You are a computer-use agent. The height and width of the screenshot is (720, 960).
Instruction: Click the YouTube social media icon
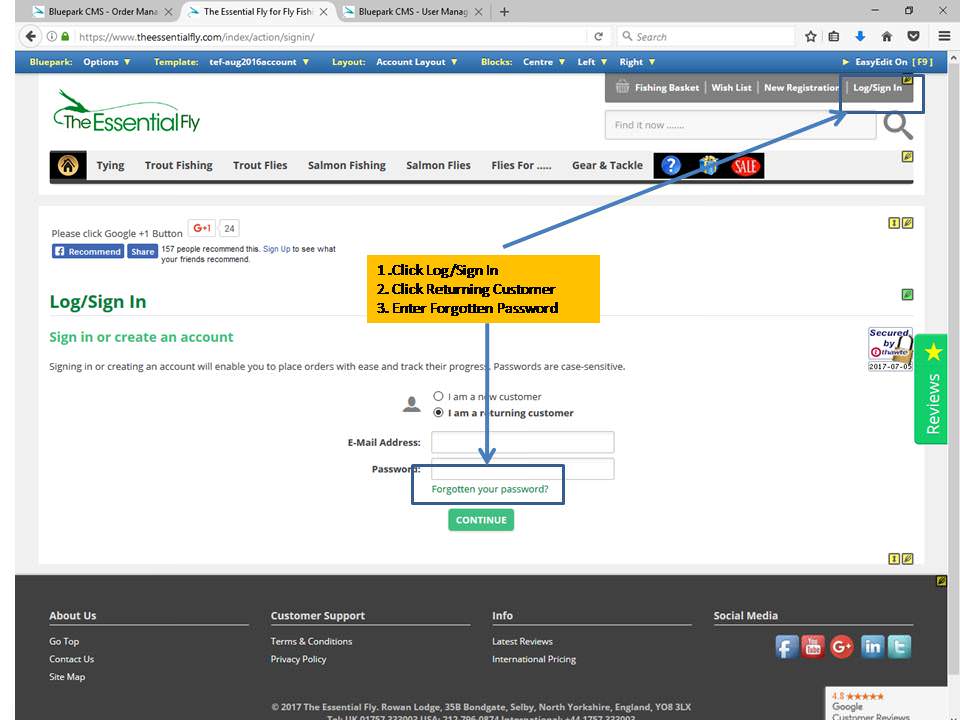[x=813, y=647]
